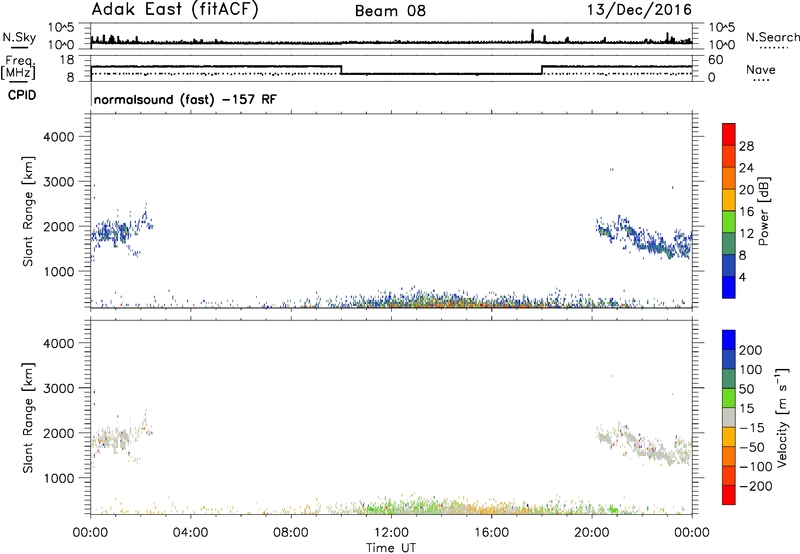Click the 'Adak East (fitACF)' title
The width and height of the screenshot is (800, 554).
pyautogui.click(x=175, y=10)
